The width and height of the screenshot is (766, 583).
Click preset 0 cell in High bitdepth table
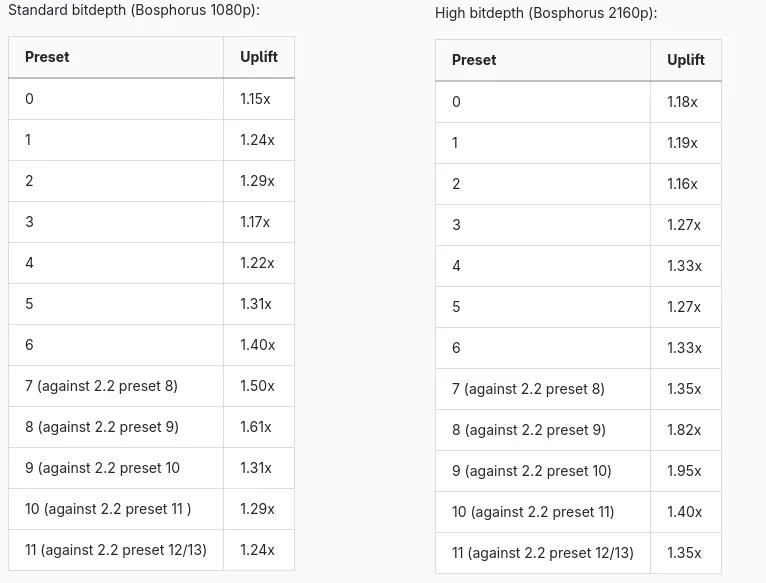(456, 102)
